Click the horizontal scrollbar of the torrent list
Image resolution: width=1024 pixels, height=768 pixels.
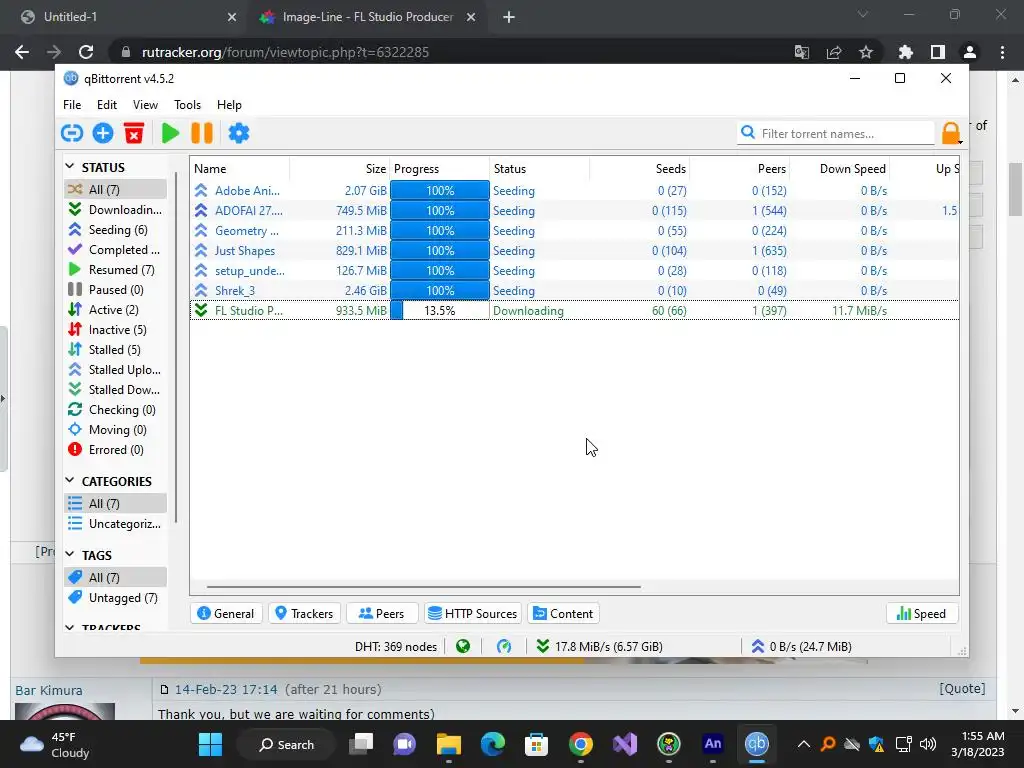(x=423, y=586)
